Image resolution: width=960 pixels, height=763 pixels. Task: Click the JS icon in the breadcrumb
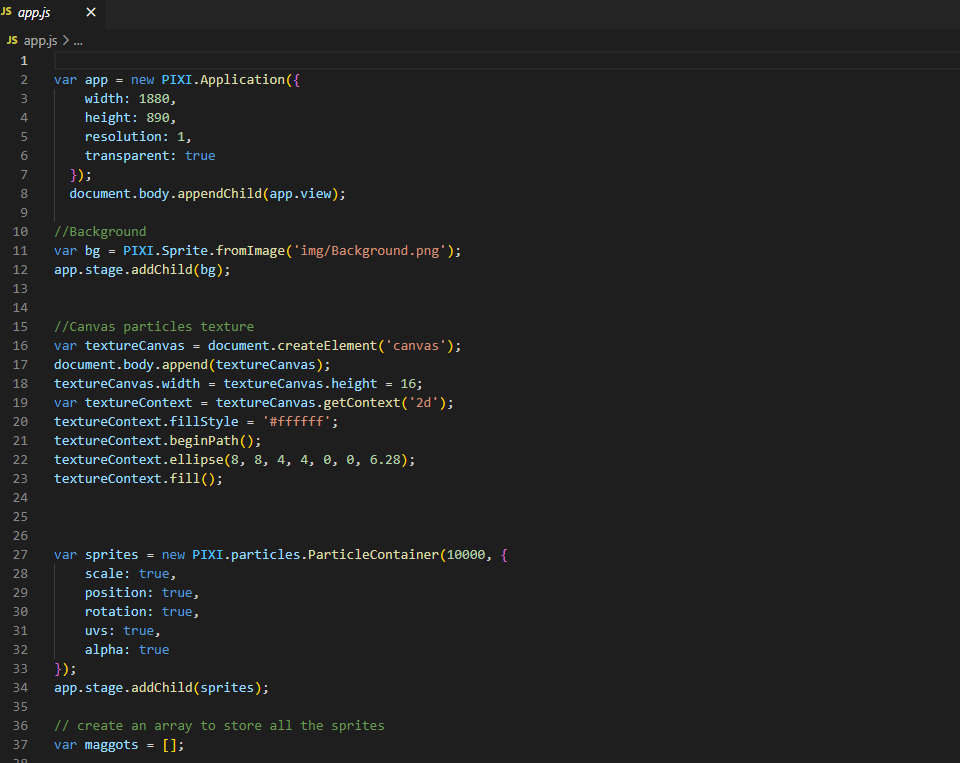tap(12, 41)
